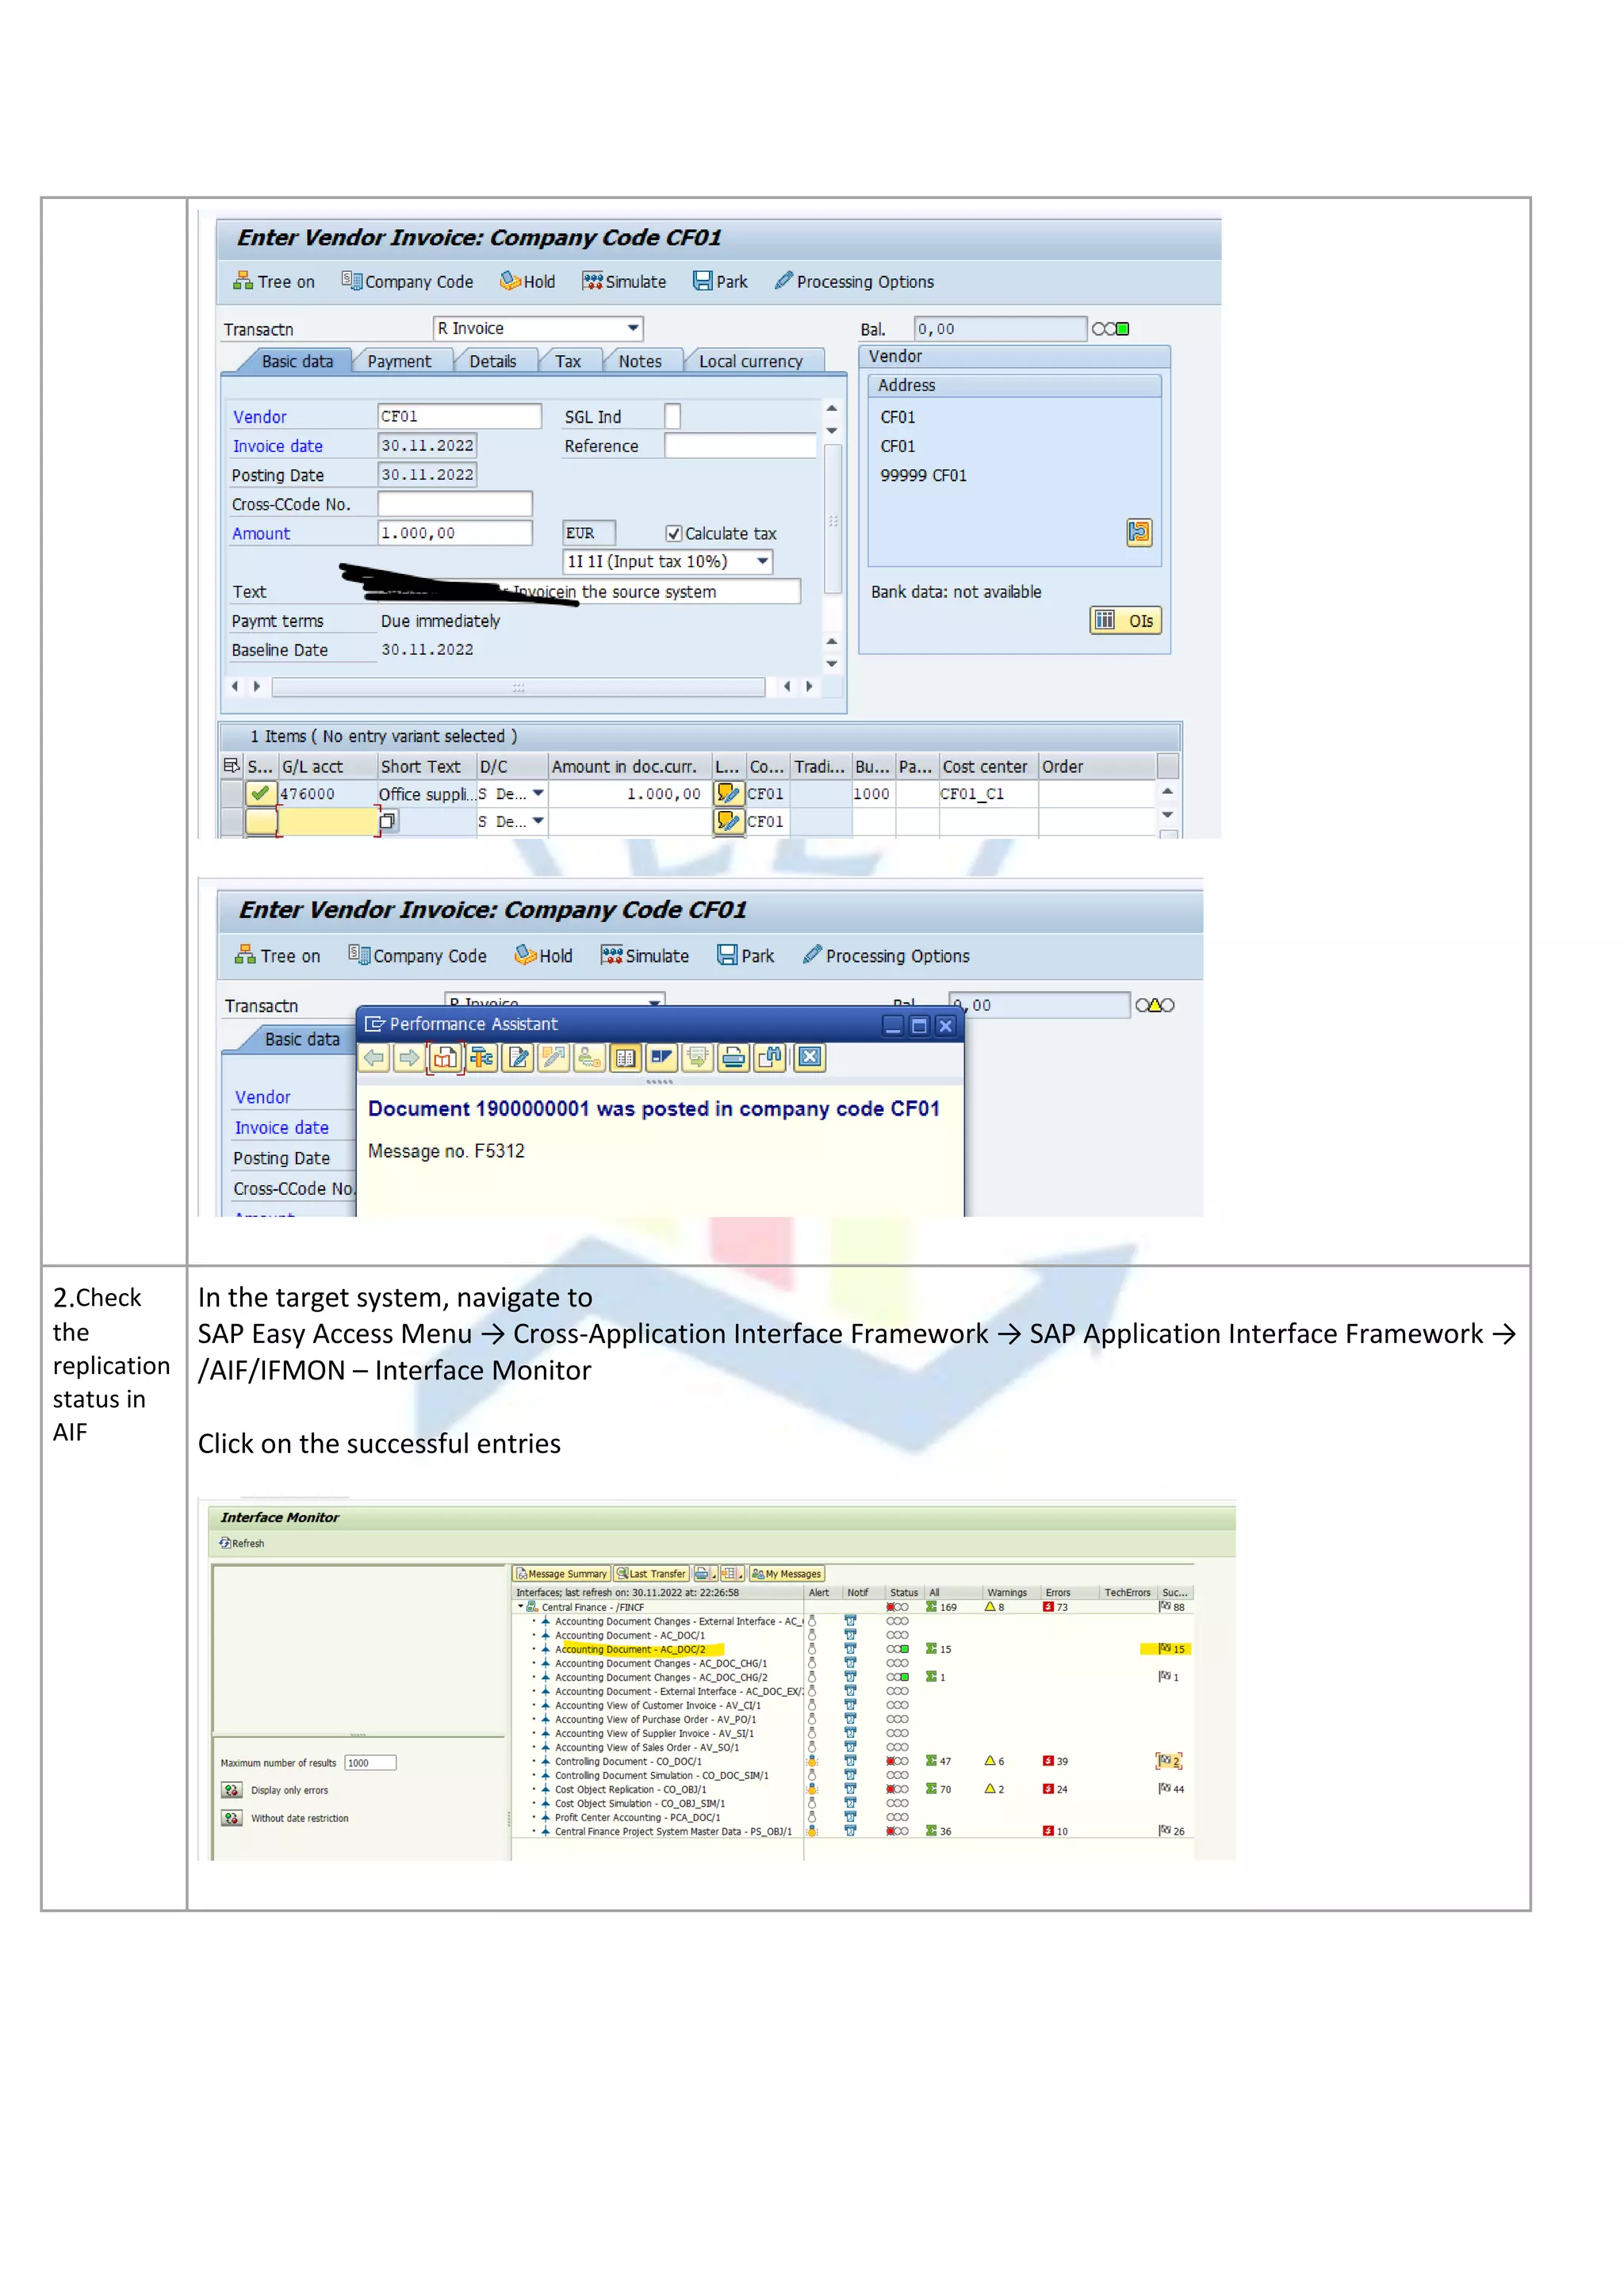Click technical information icon in Performance Assistant

coord(481,1057)
